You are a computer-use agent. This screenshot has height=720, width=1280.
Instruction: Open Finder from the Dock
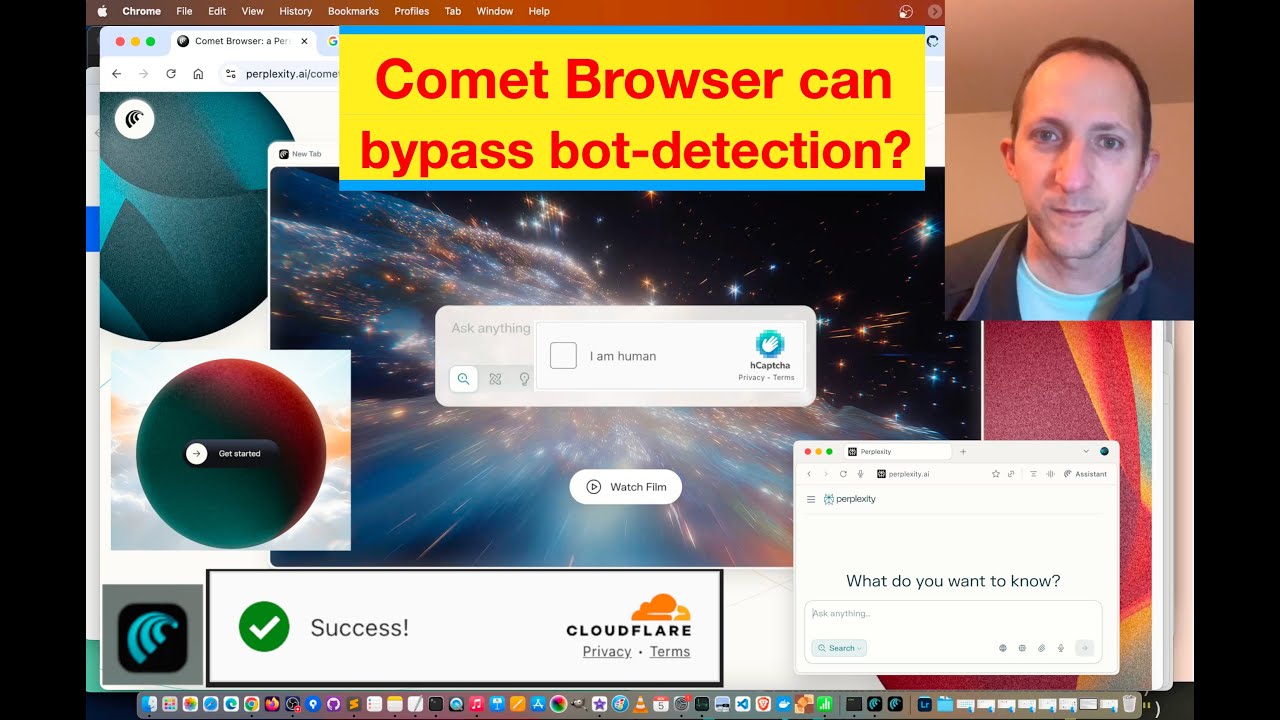pyautogui.click(x=149, y=705)
